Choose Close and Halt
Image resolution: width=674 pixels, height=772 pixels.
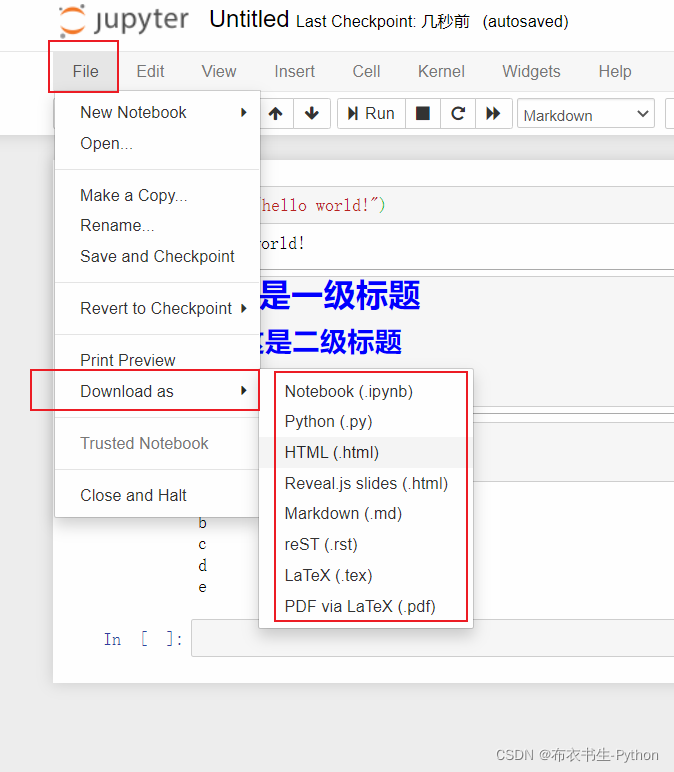click(x=158, y=495)
